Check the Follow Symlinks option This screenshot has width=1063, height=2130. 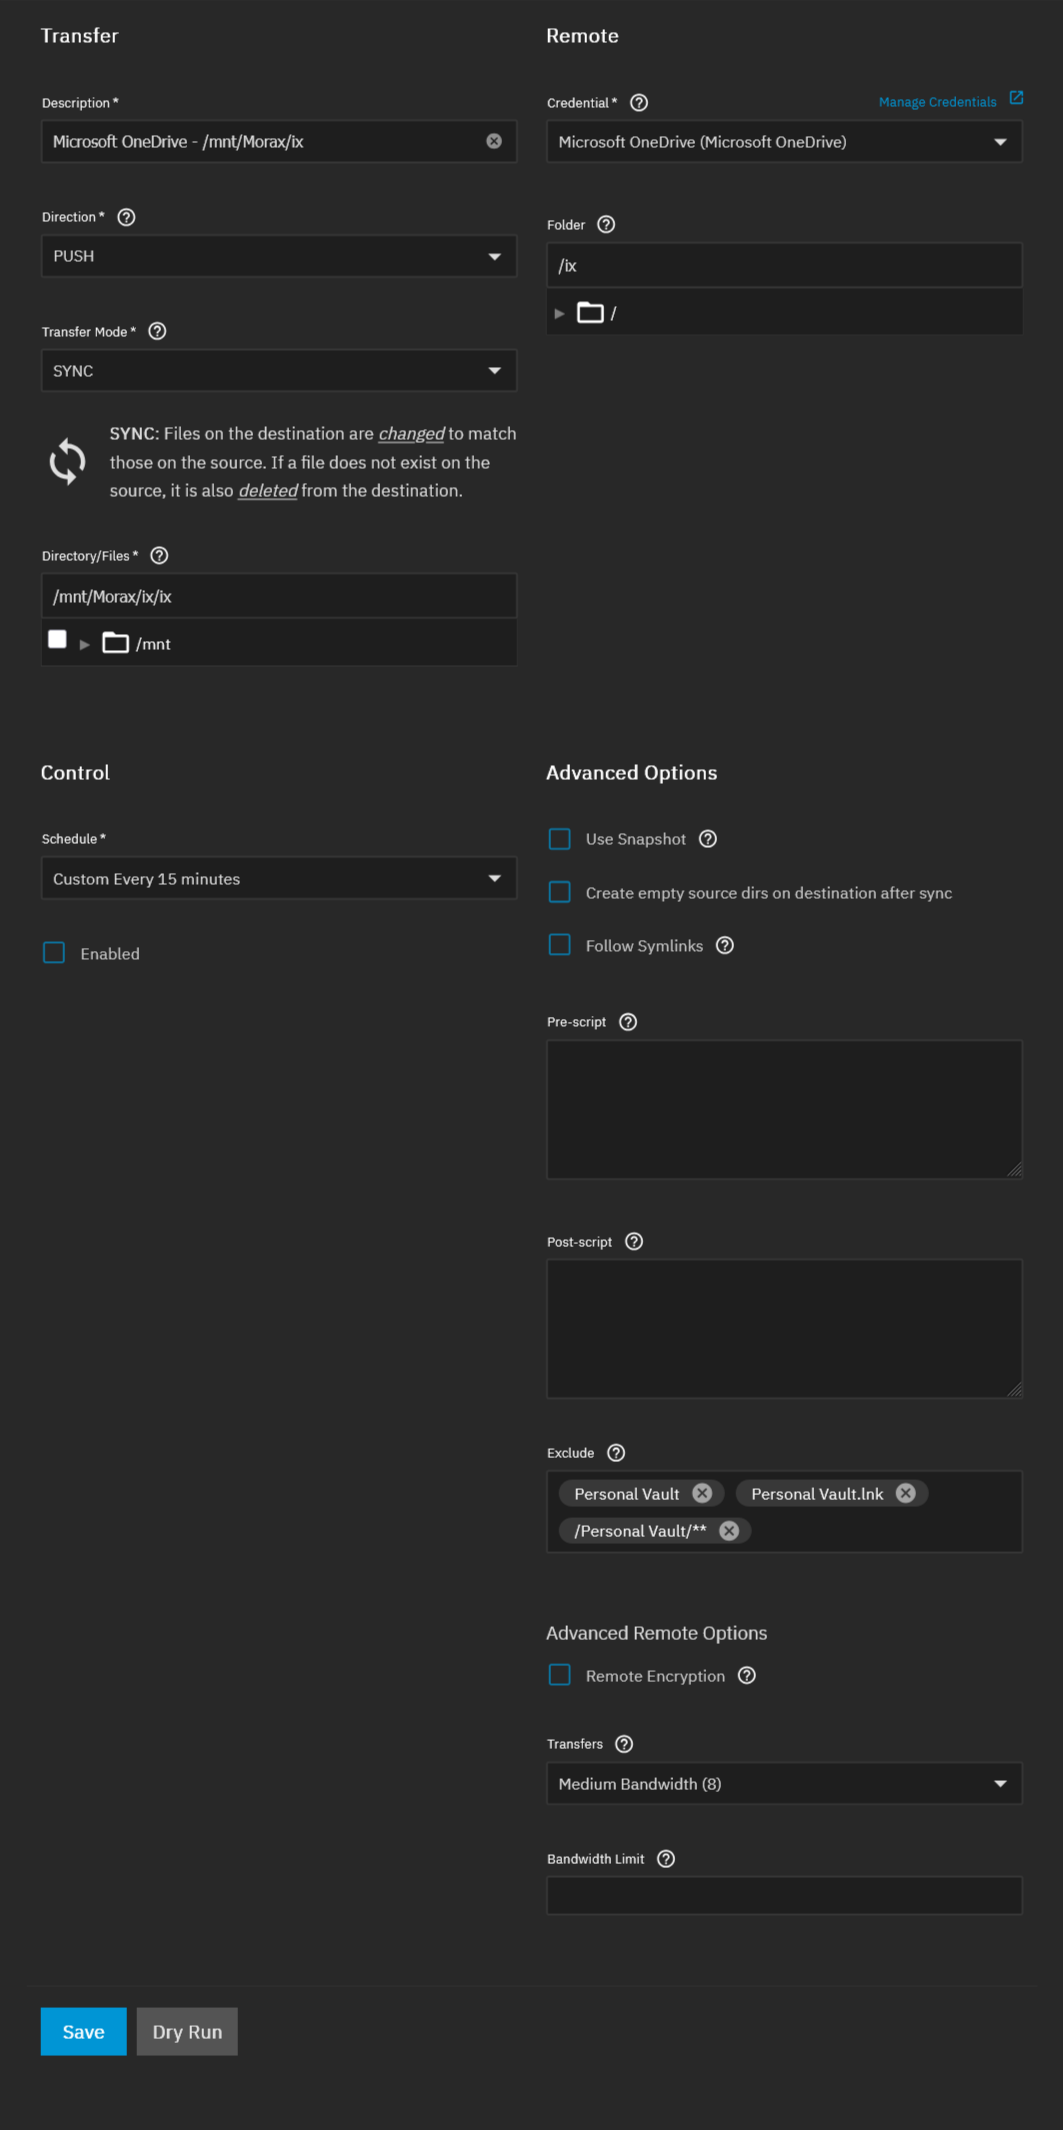(560, 946)
